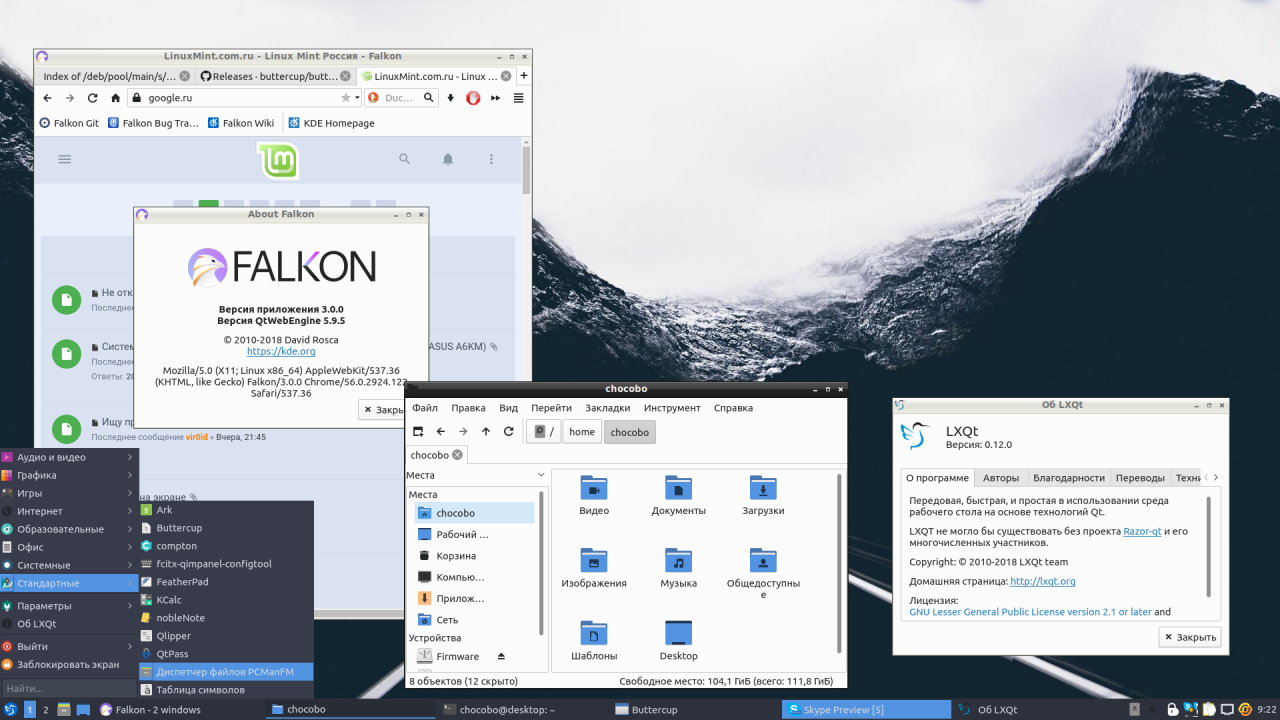Open new browser tab with plus button
Viewport: 1280px width, 720px height.
pyautogui.click(x=523, y=76)
